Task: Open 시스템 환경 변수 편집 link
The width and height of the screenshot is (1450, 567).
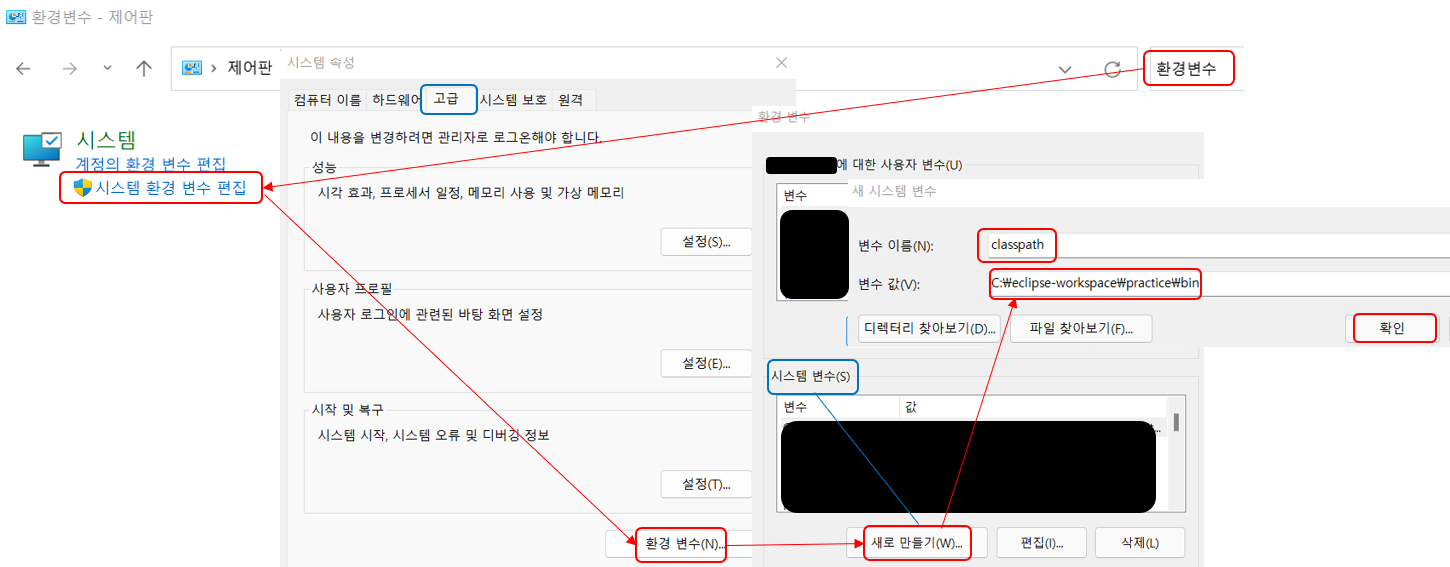Action: 170,187
